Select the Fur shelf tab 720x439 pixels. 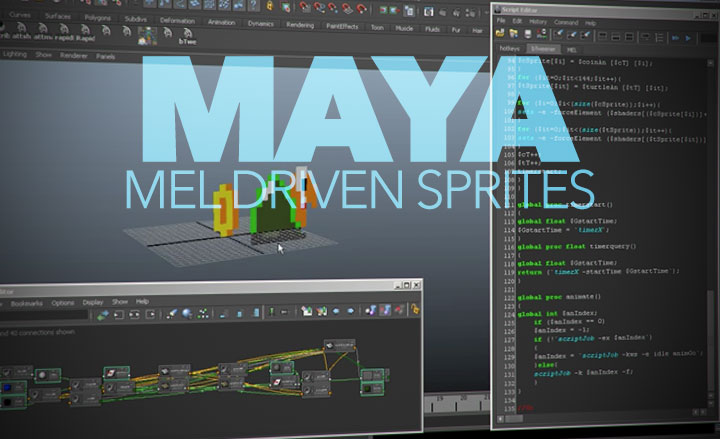456,30
